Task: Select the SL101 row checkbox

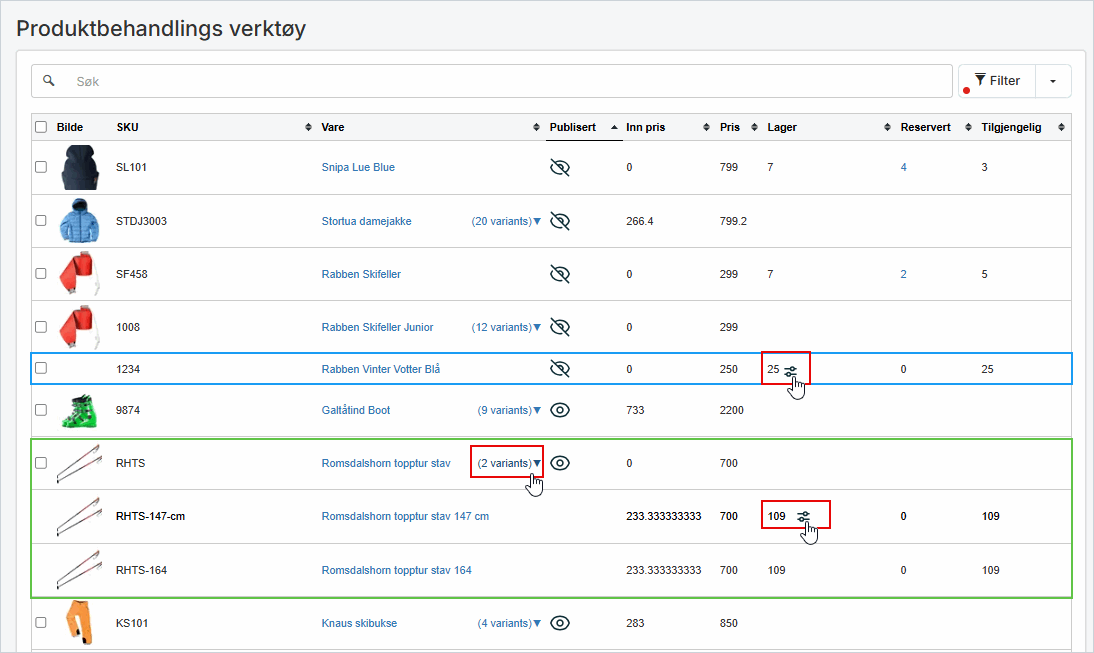Action: [x=41, y=167]
